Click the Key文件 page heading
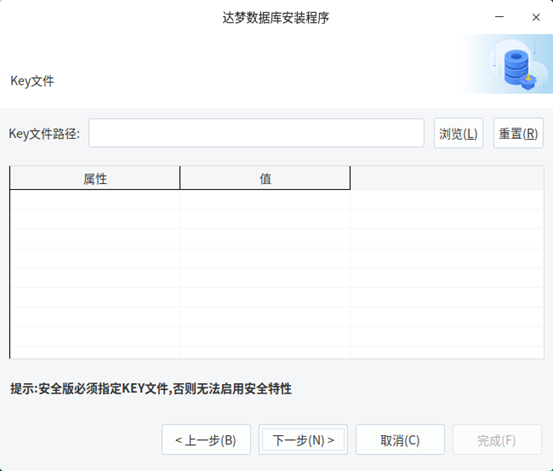Screen dimensions: 553x471 coord(32,81)
